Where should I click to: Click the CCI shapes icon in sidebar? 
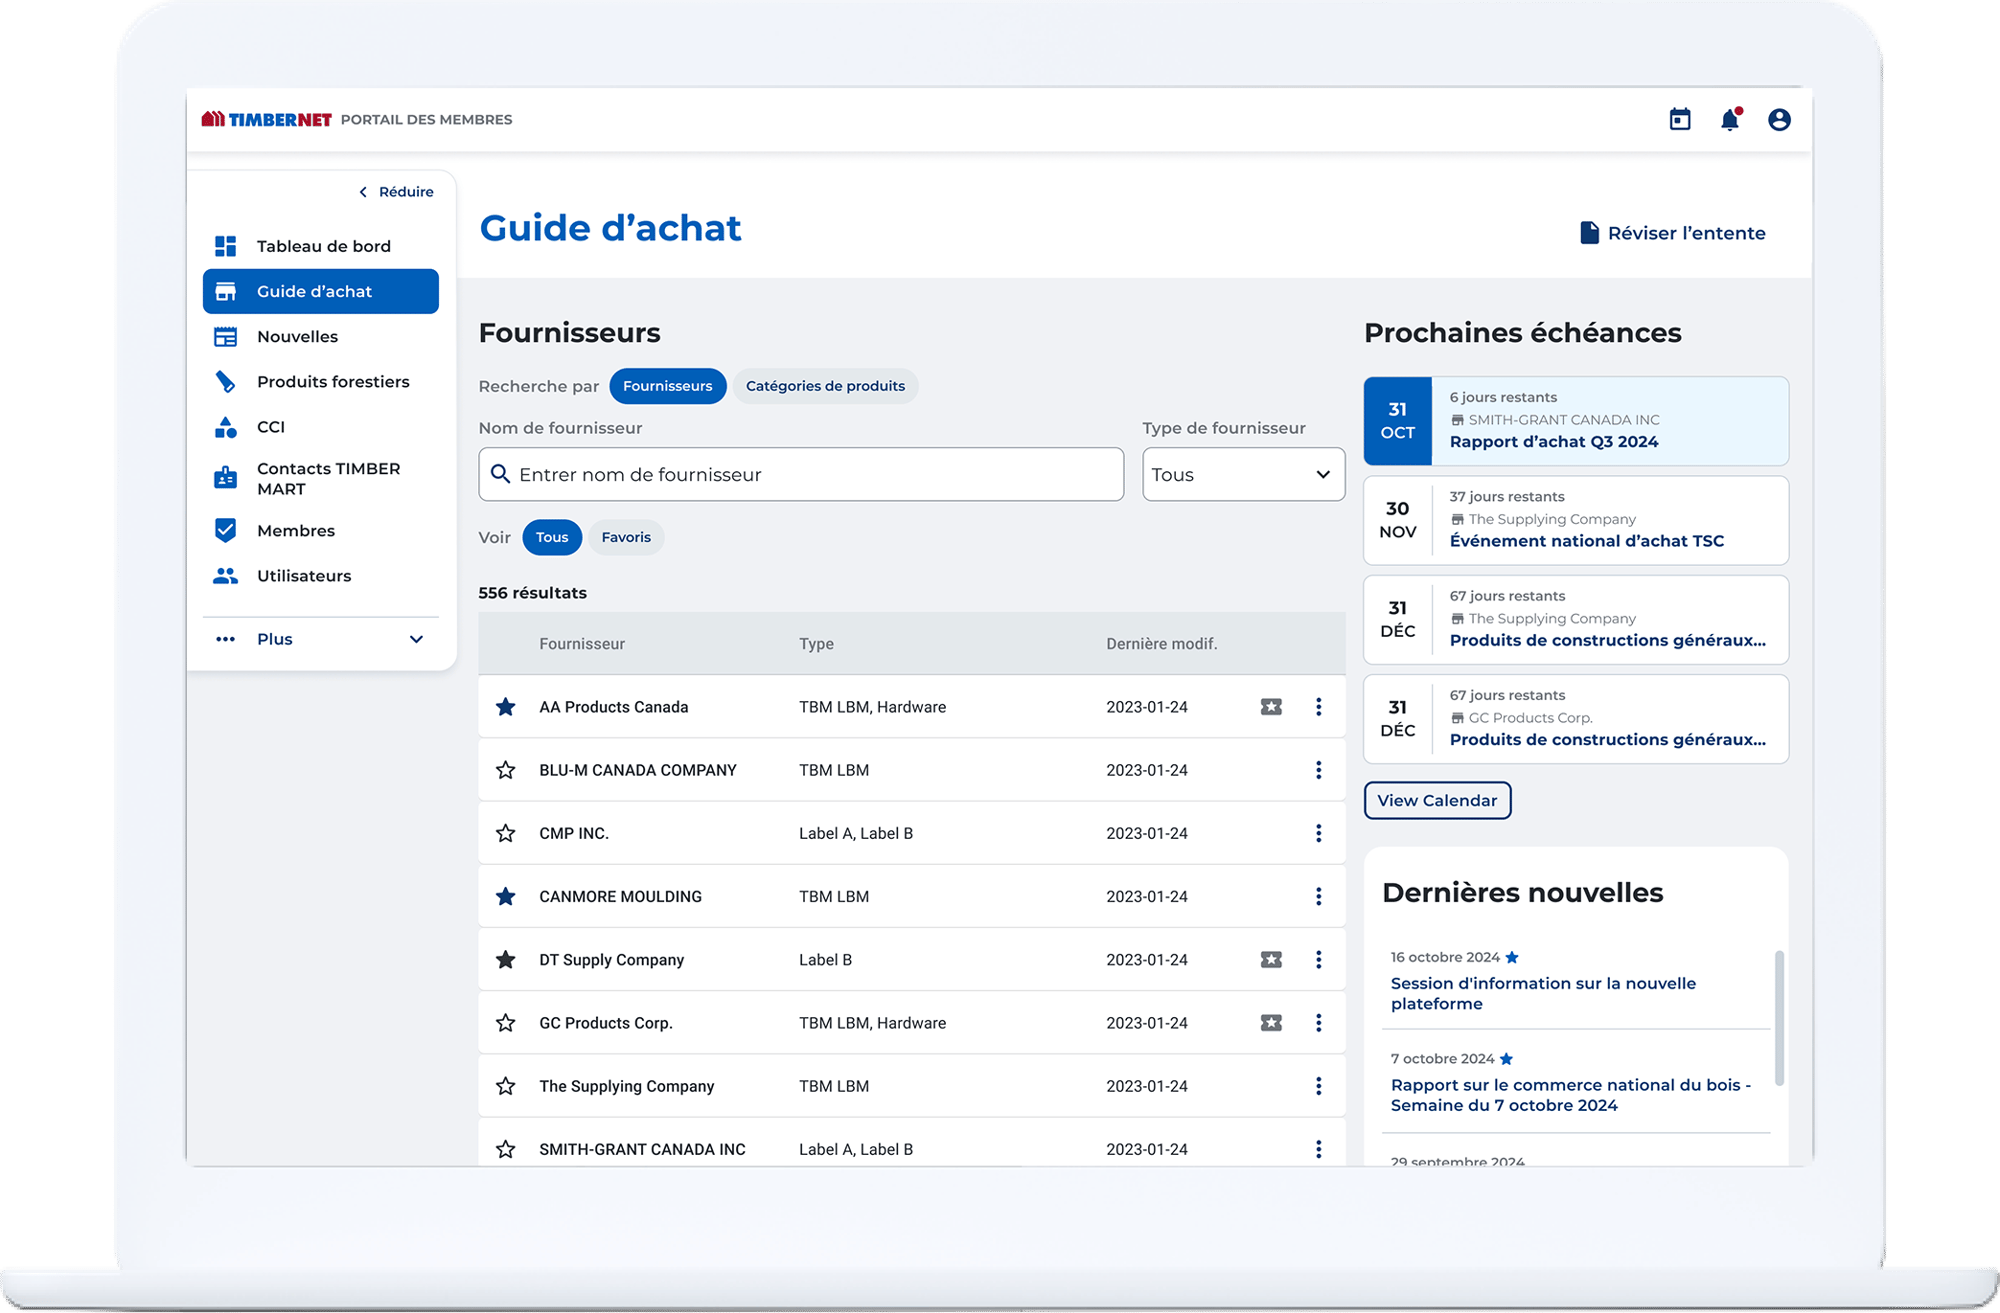pyautogui.click(x=226, y=427)
